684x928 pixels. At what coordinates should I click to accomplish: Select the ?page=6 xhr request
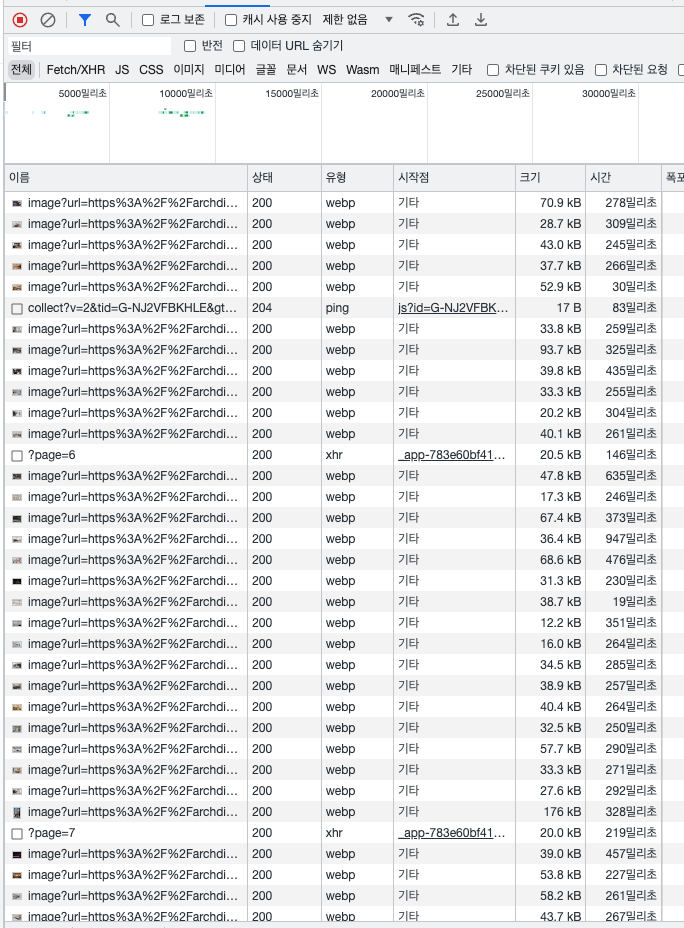pos(51,455)
